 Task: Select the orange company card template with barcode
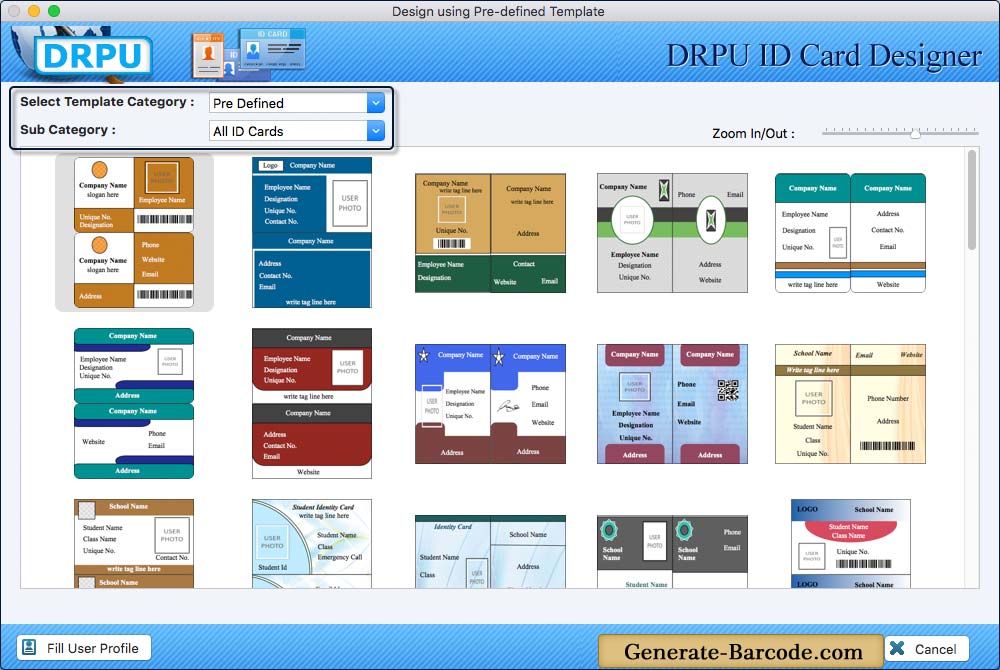coord(134,233)
